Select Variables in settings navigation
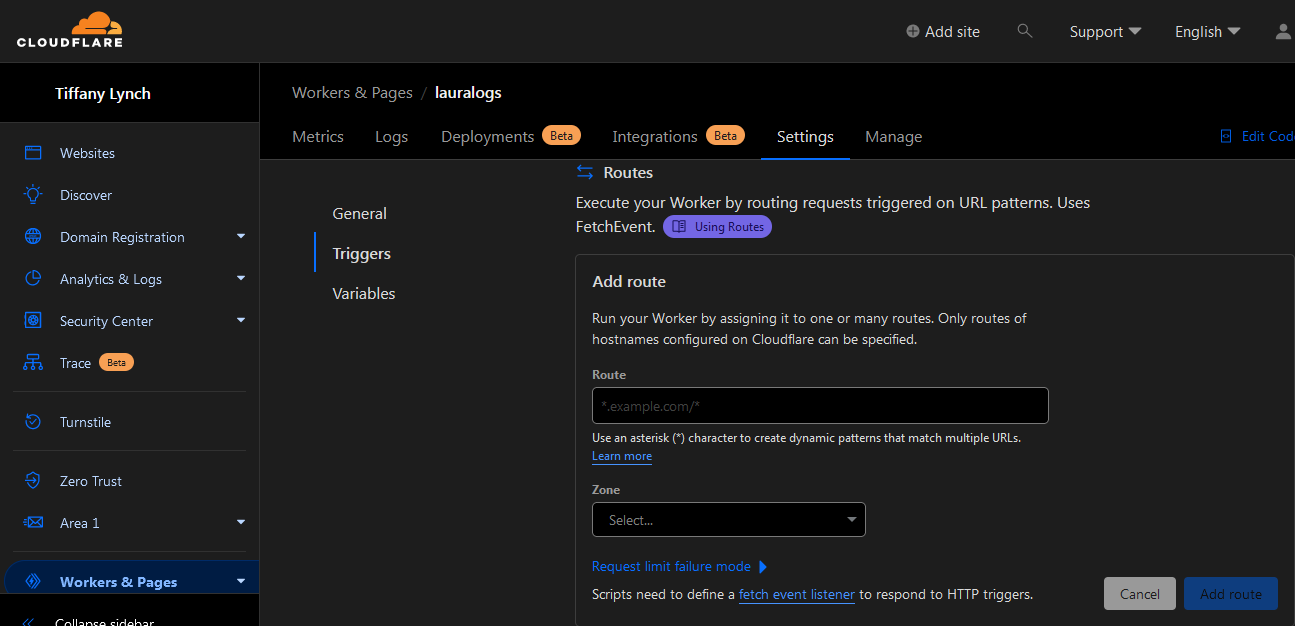1295x626 pixels. tap(364, 294)
